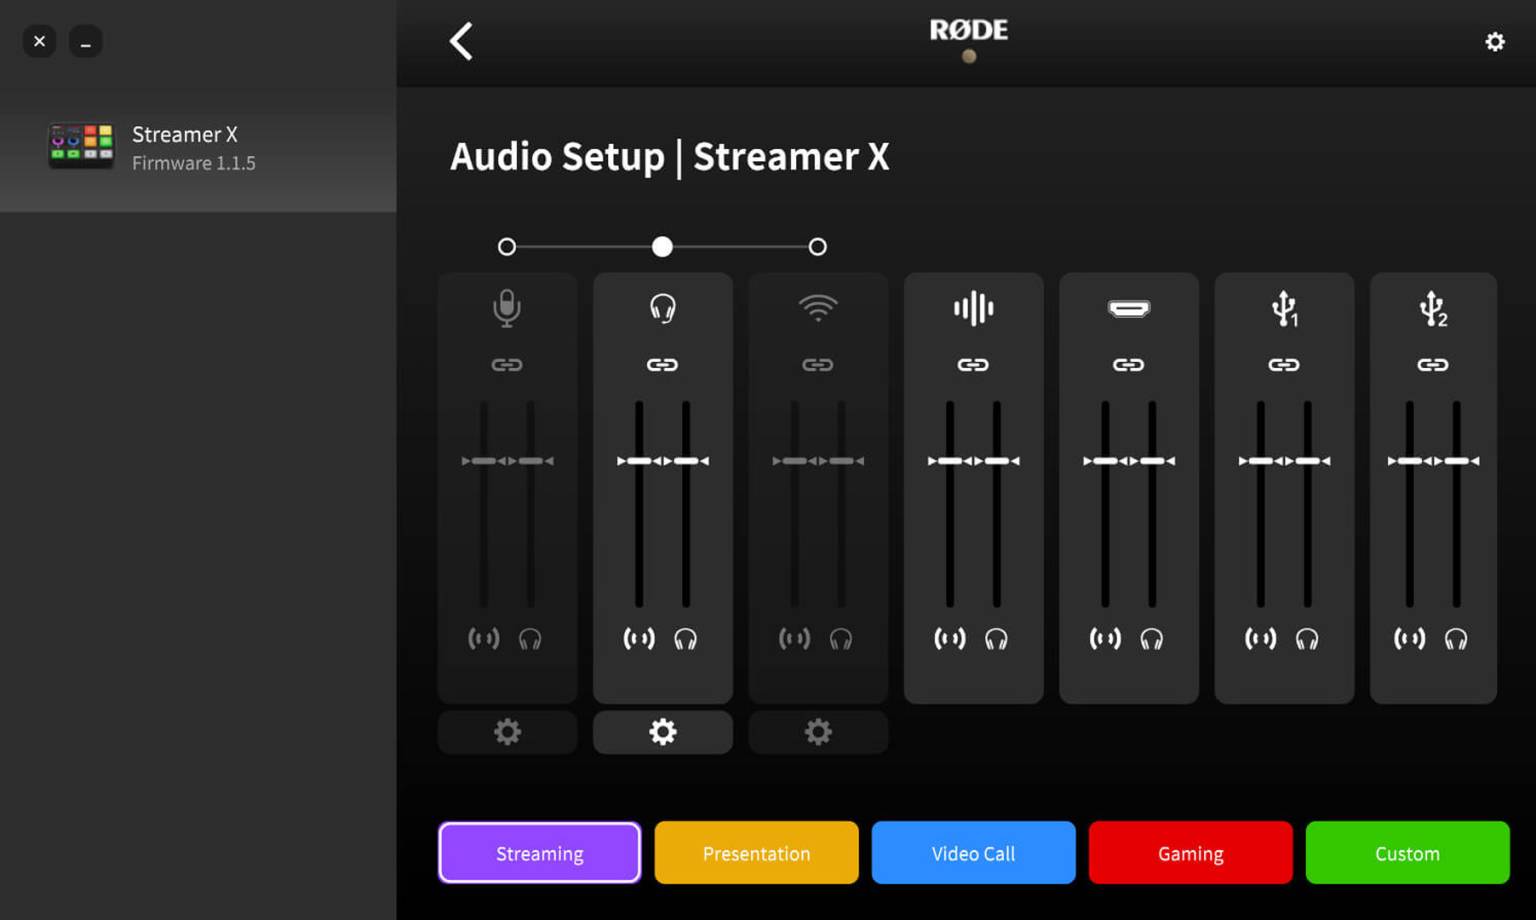Screen dimensions: 1536x920
Task: Apply the Presentation preset
Action: [756, 853]
